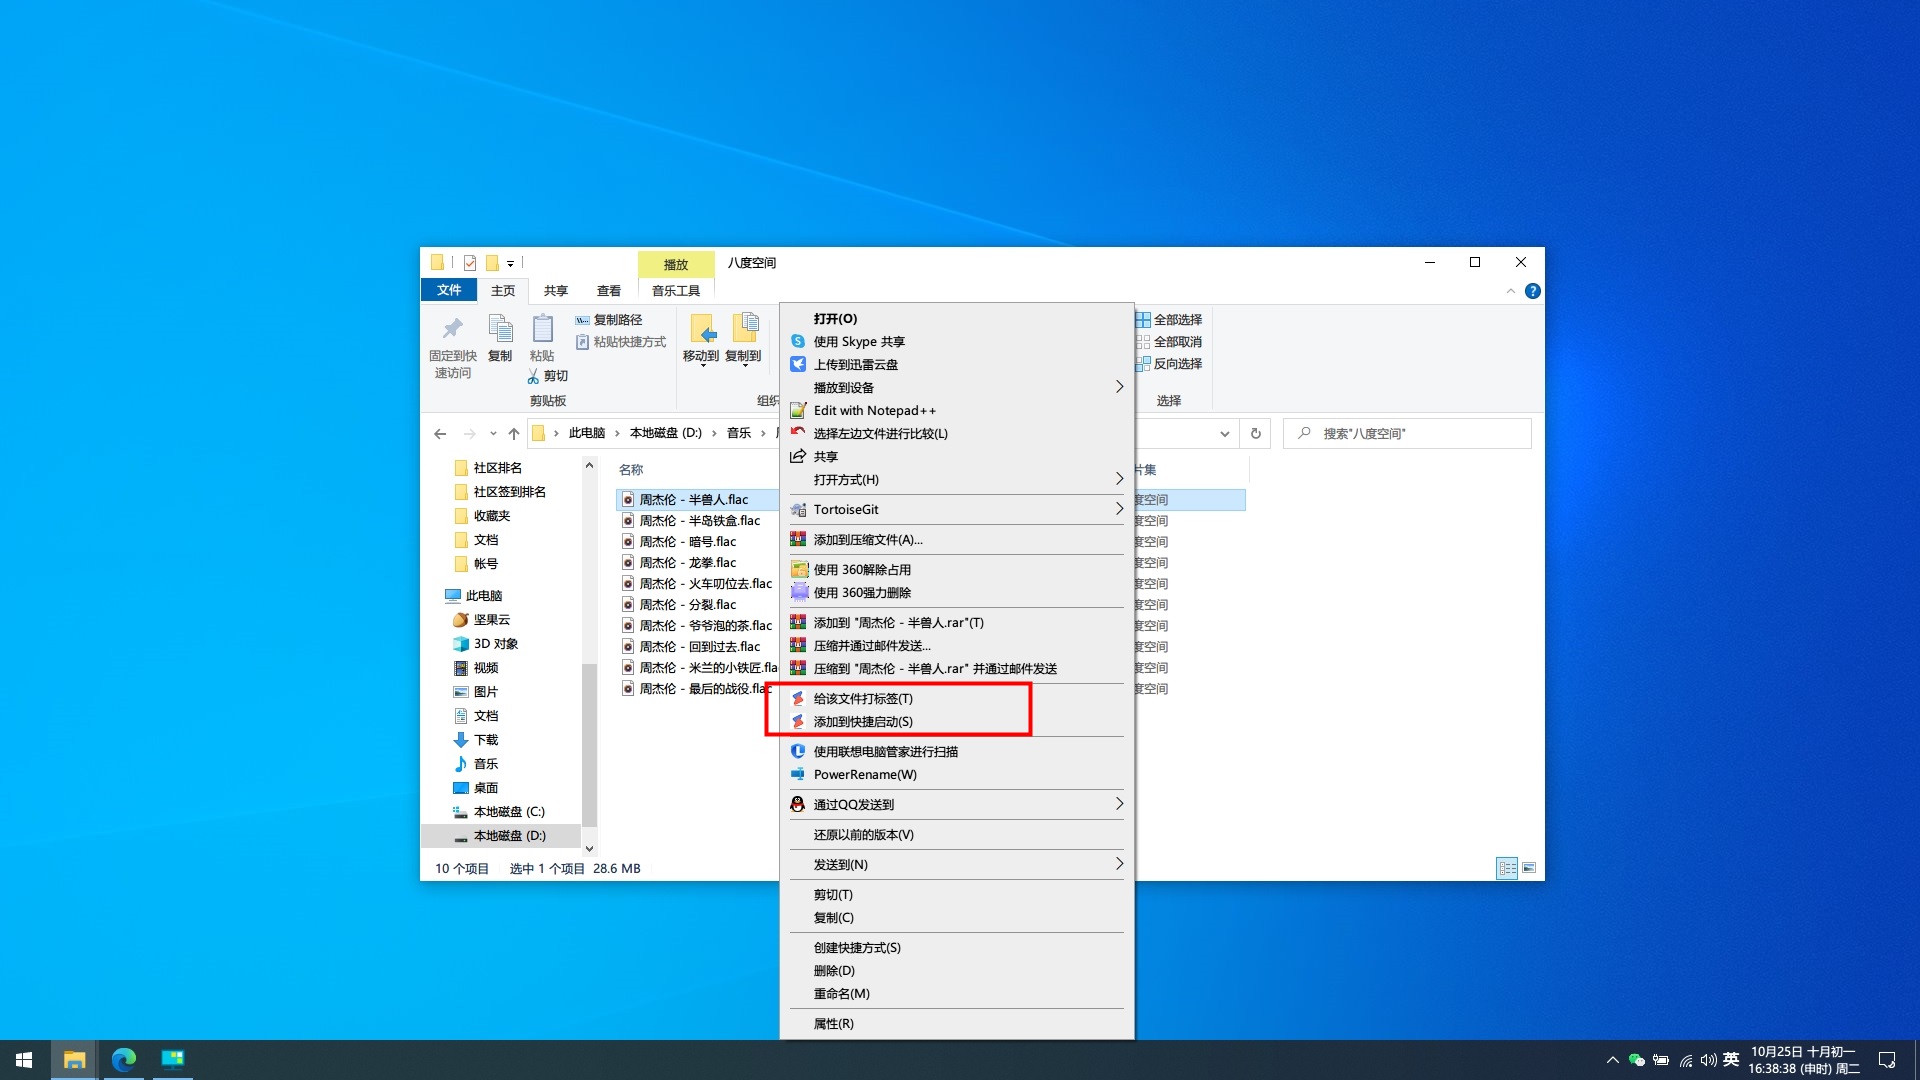Image resolution: width=1920 pixels, height=1080 pixels.
Task: Click the Skype share icon in context menu
Action: [x=798, y=342]
